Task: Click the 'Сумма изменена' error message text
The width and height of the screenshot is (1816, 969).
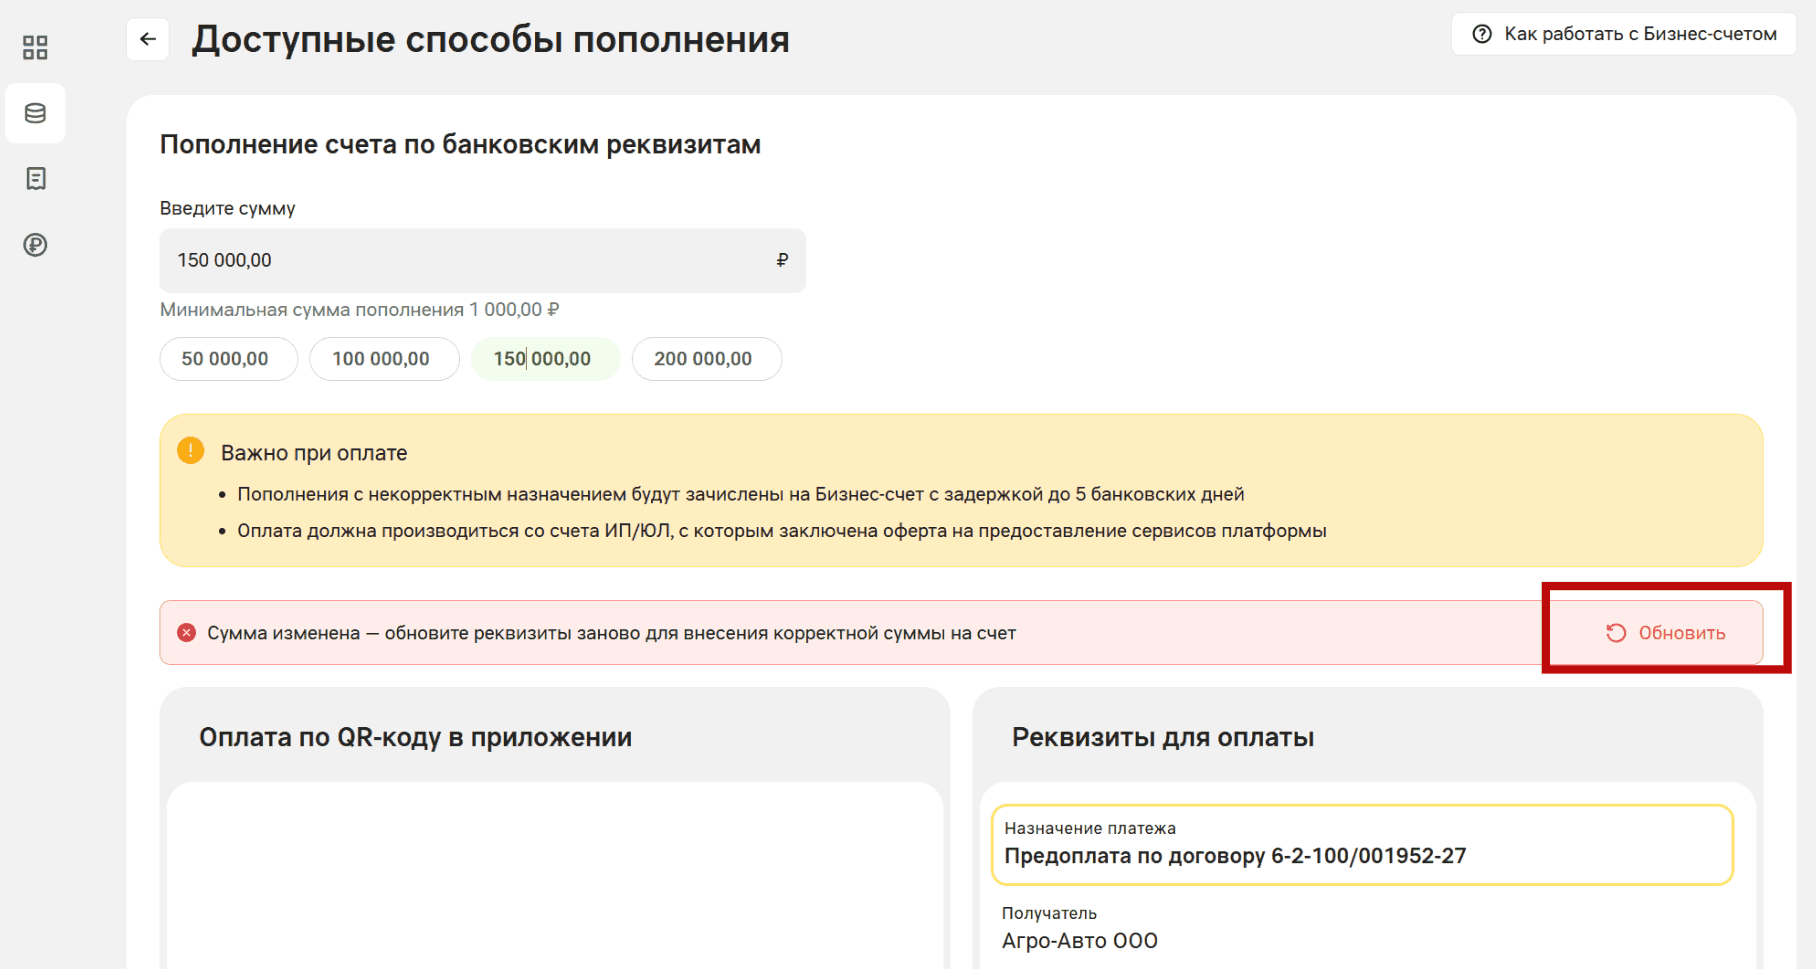Action: (x=611, y=633)
